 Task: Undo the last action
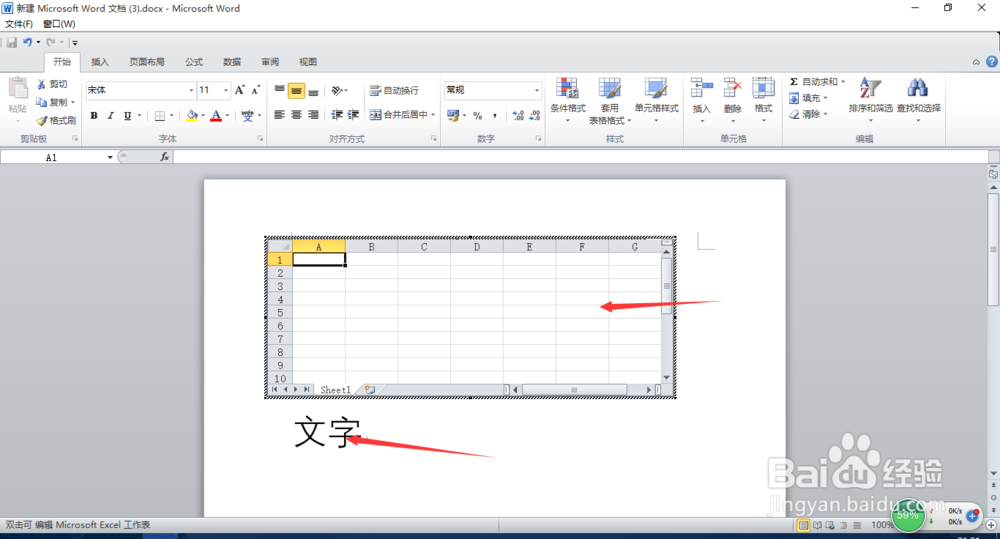pos(27,42)
